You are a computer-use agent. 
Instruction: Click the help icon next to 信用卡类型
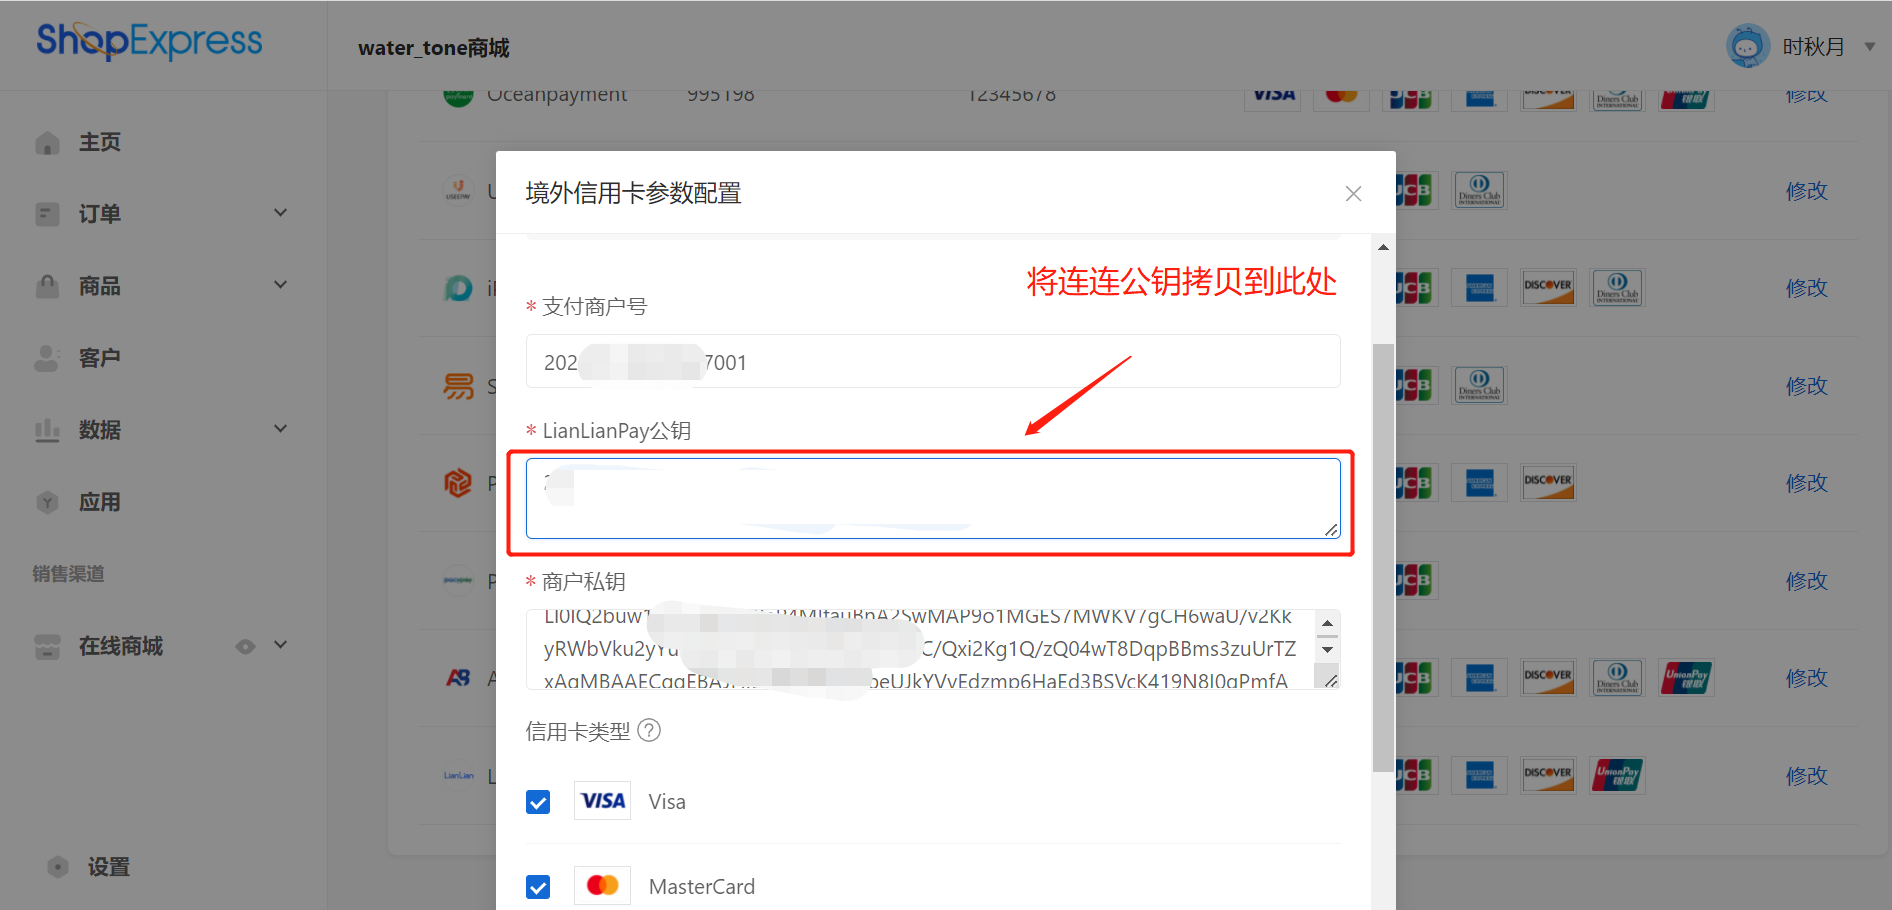649,731
